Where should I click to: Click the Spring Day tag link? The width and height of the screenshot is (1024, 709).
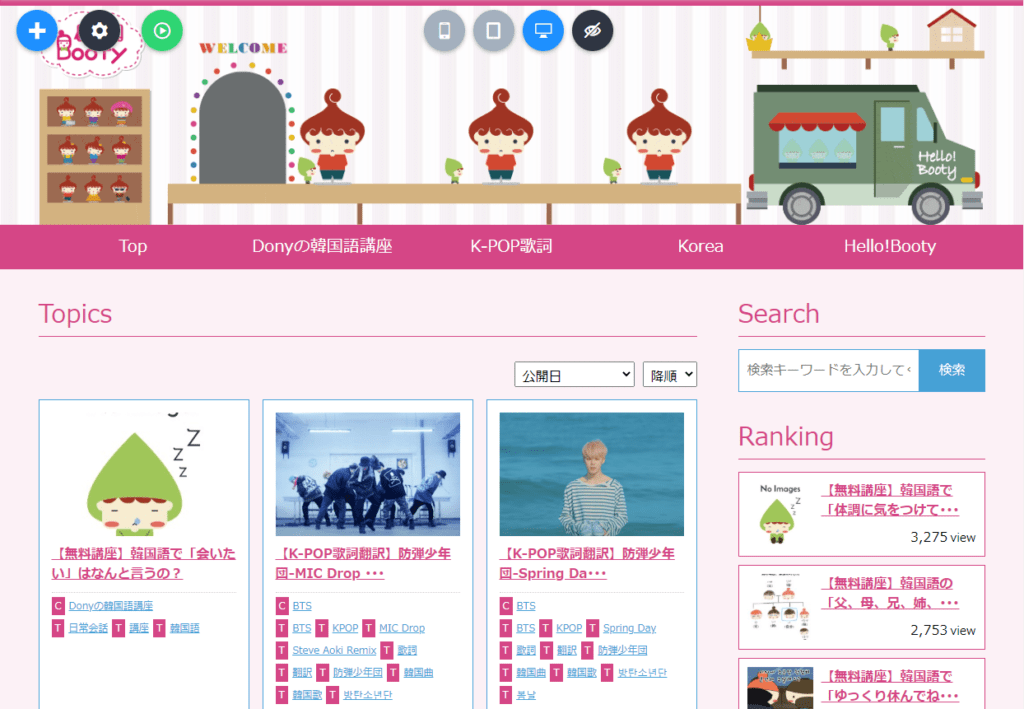[x=629, y=628]
